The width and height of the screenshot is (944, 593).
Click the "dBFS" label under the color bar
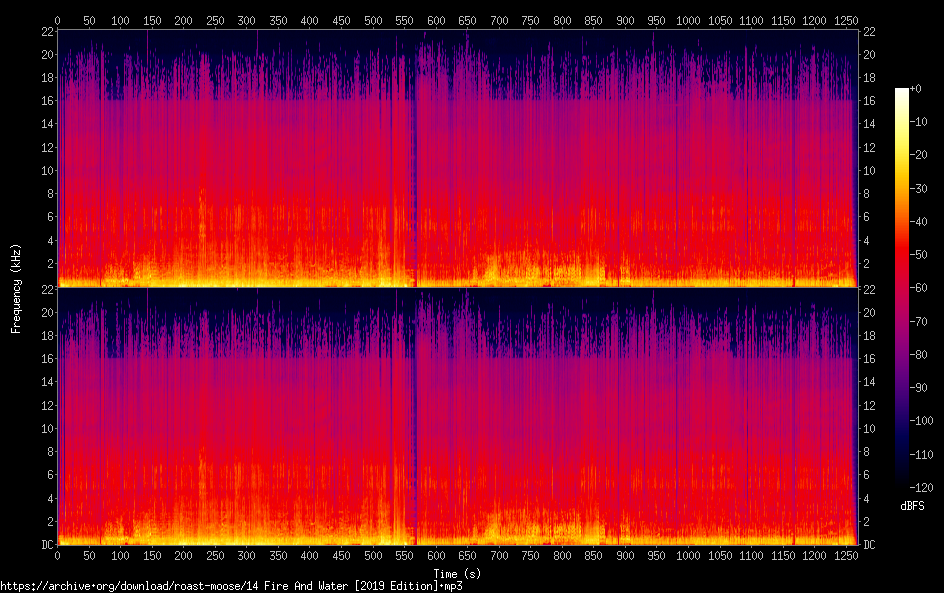click(x=911, y=506)
